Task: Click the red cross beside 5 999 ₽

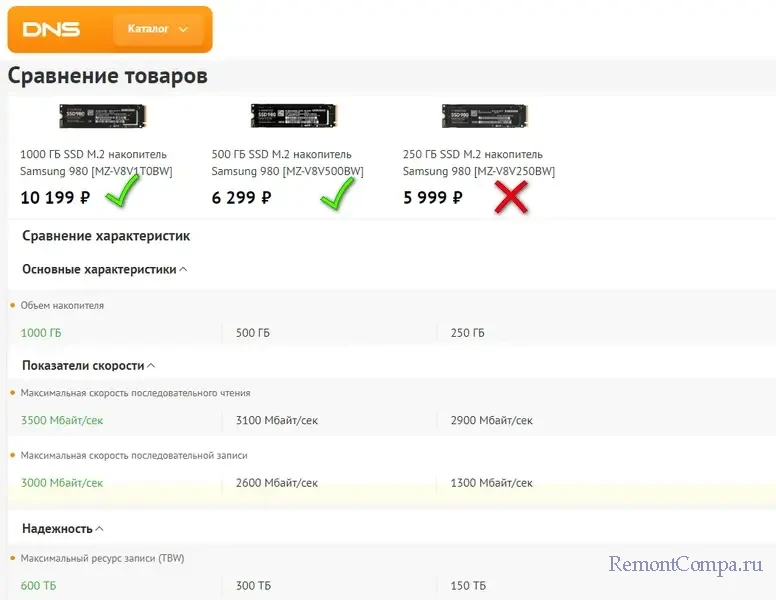Action: tap(510, 197)
